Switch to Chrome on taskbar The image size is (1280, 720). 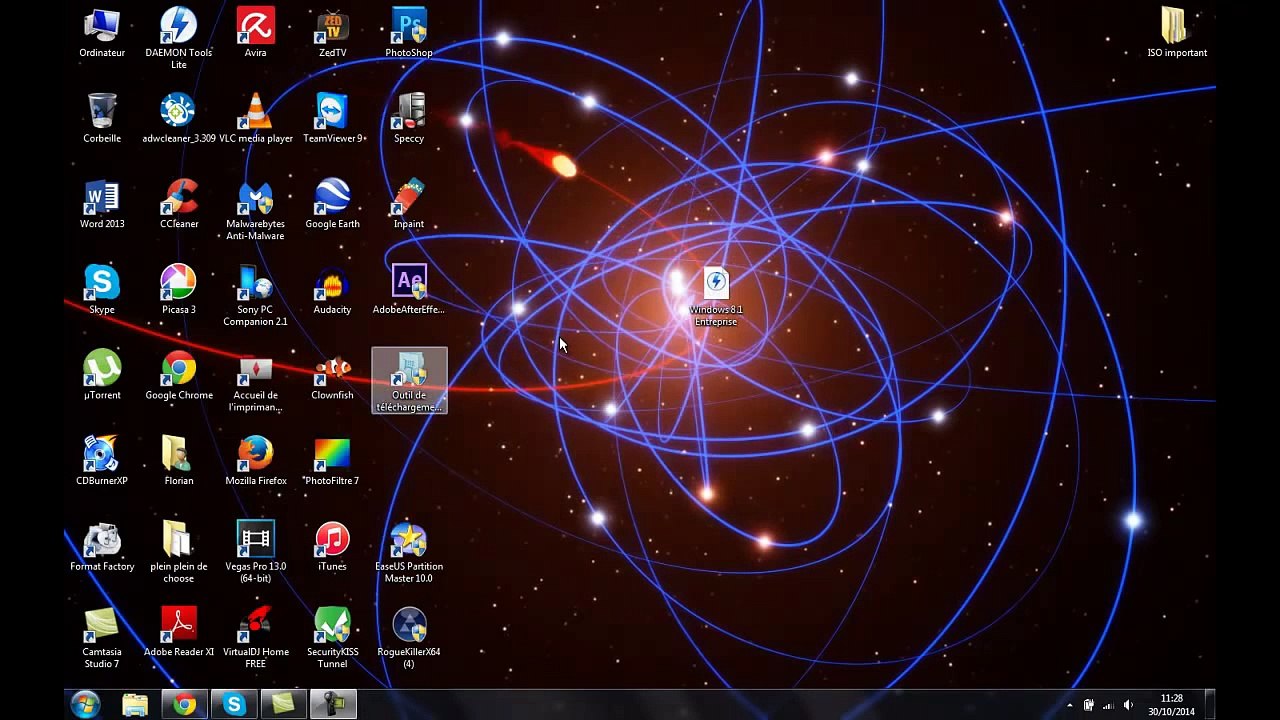tap(184, 705)
